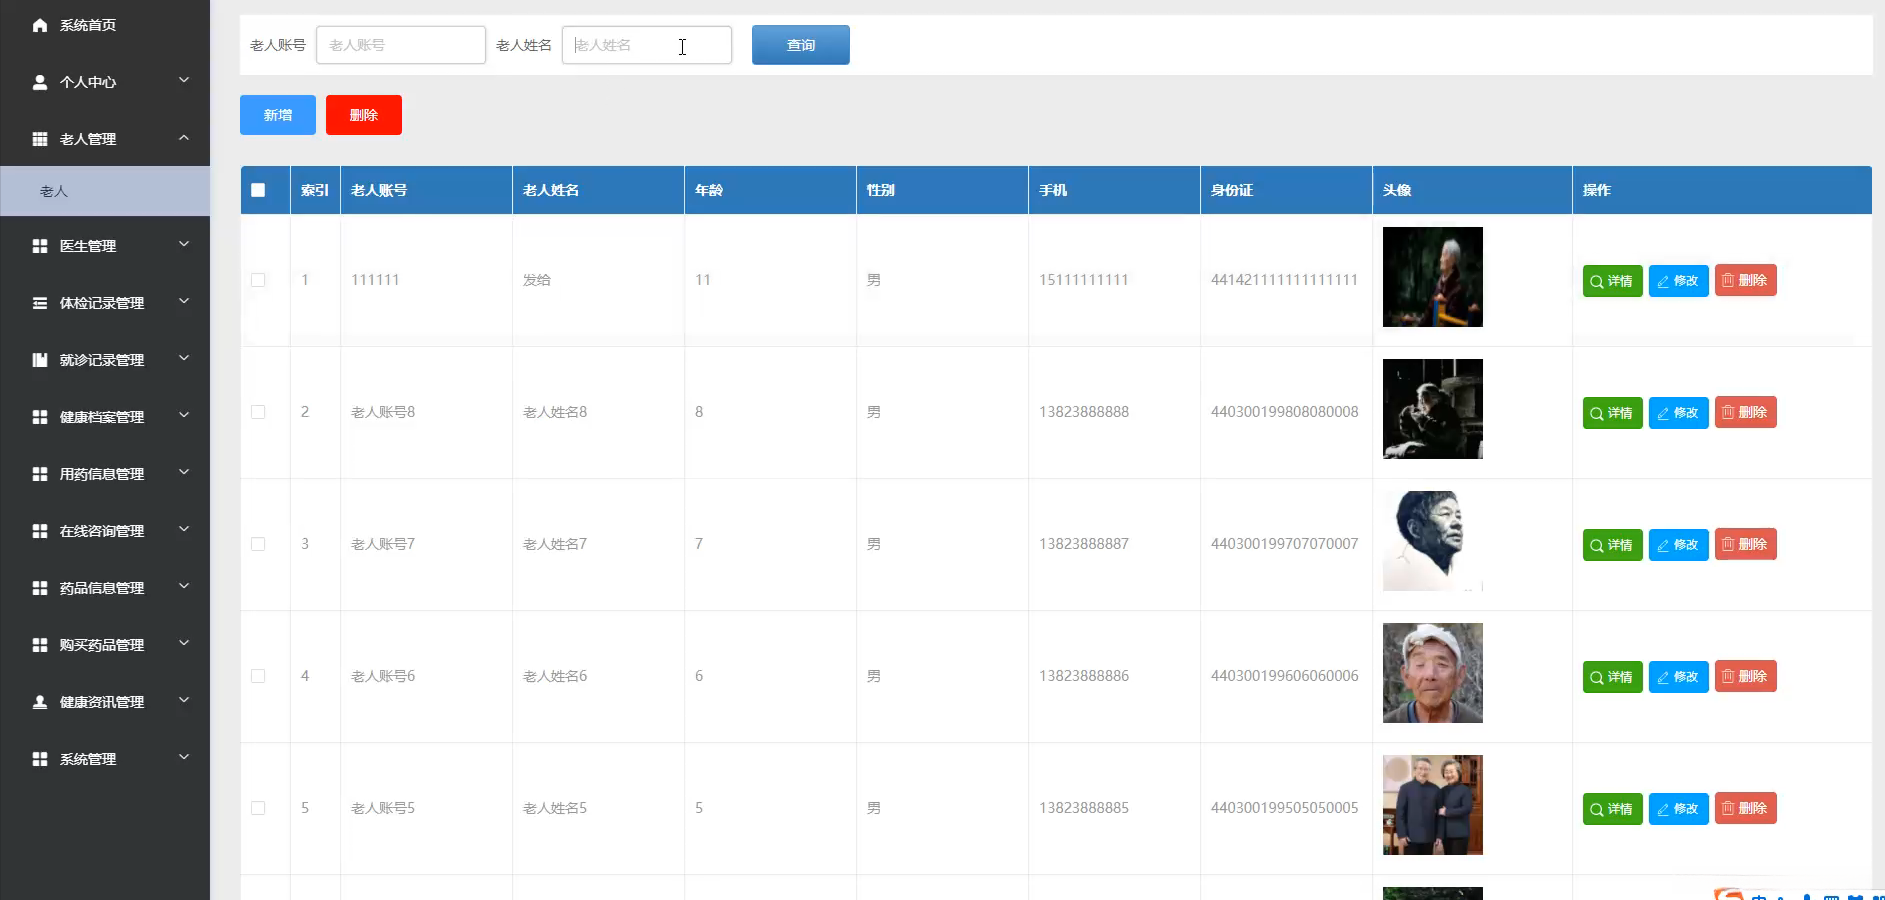Click the 查询 search button
Image resolution: width=1885 pixels, height=900 pixels.
[801, 45]
